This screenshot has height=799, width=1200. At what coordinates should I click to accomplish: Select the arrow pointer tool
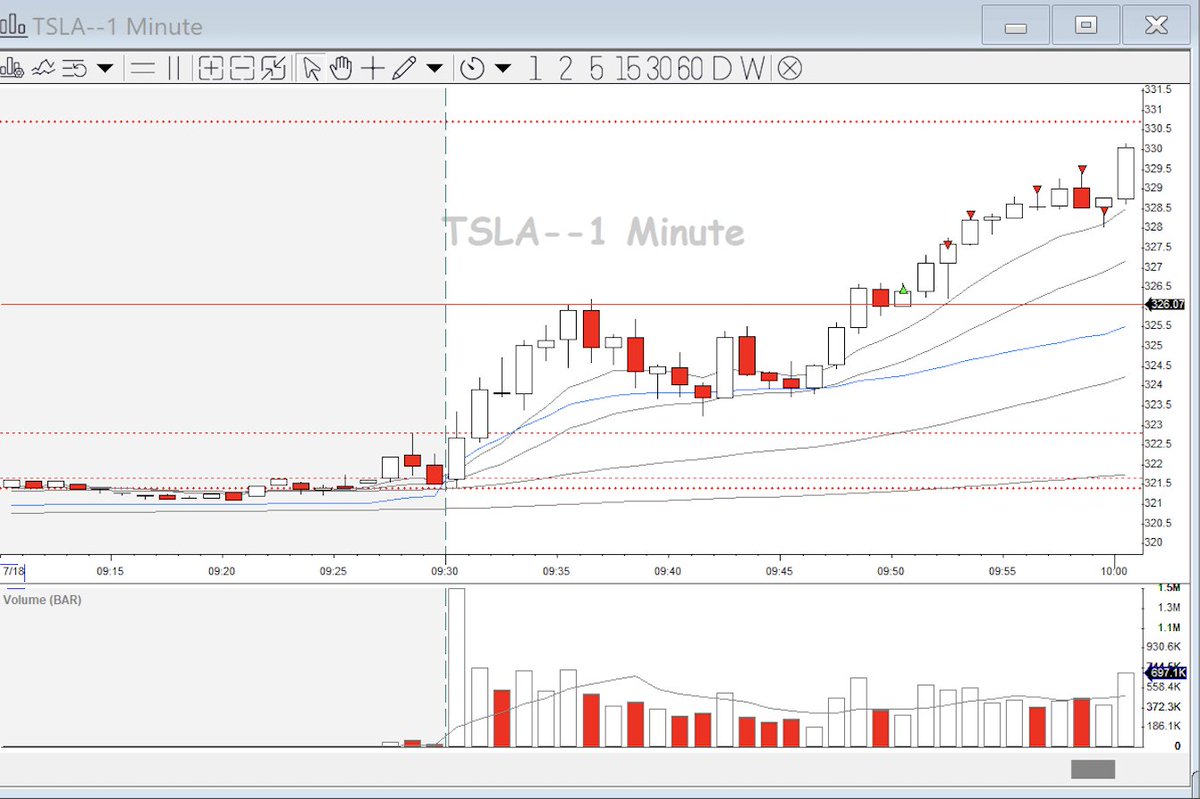tap(311, 68)
